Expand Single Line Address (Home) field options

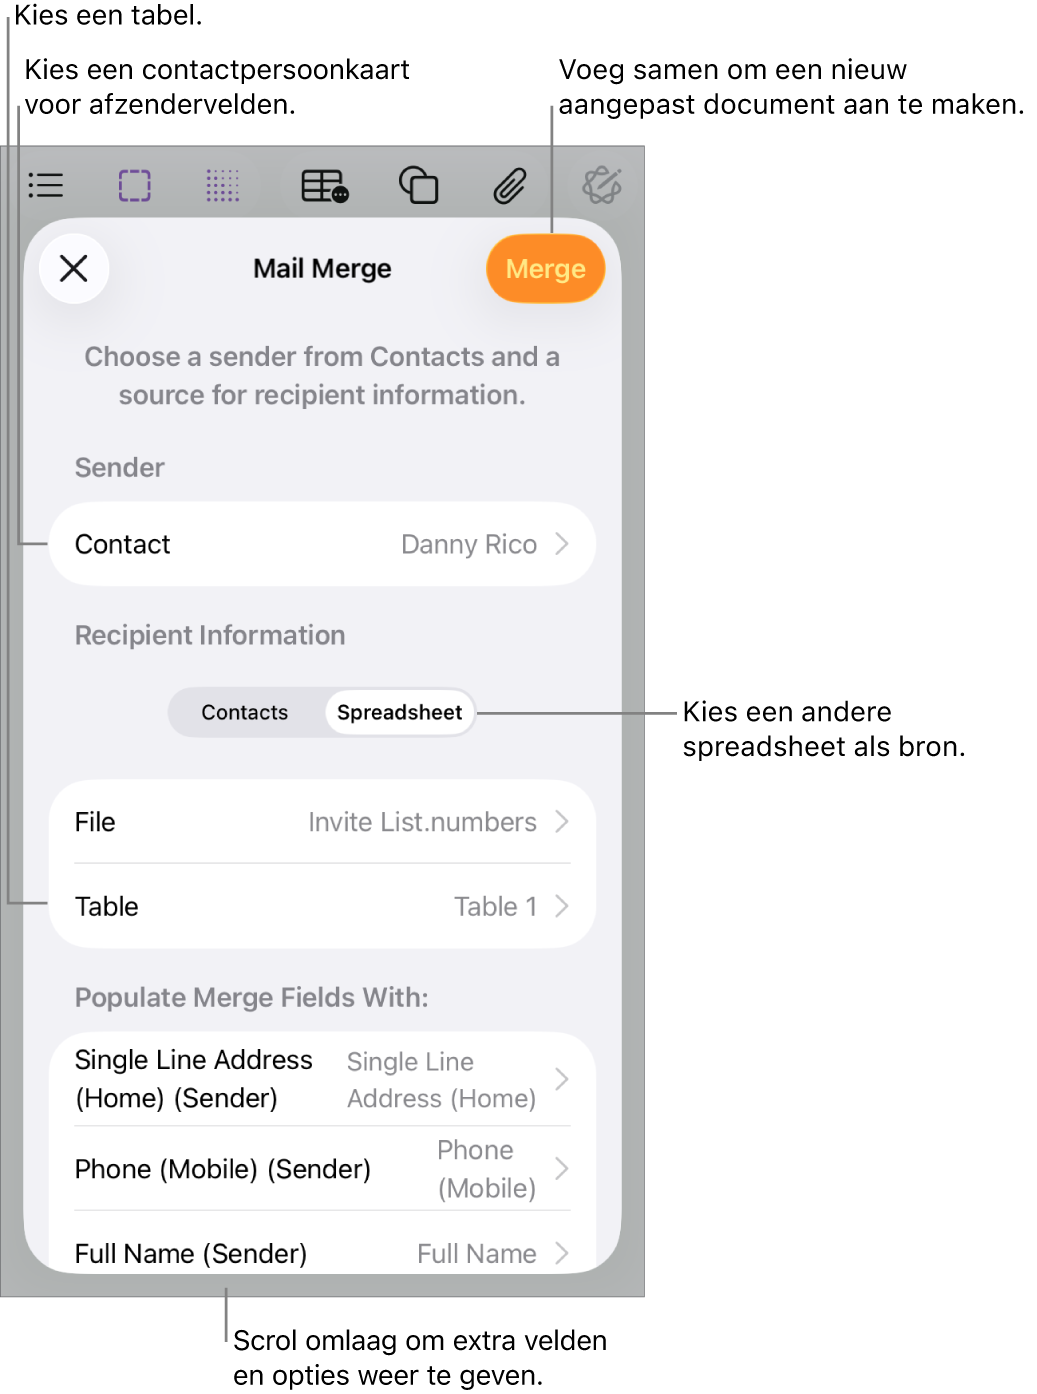pyautogui.click(x=322, y=1079)
